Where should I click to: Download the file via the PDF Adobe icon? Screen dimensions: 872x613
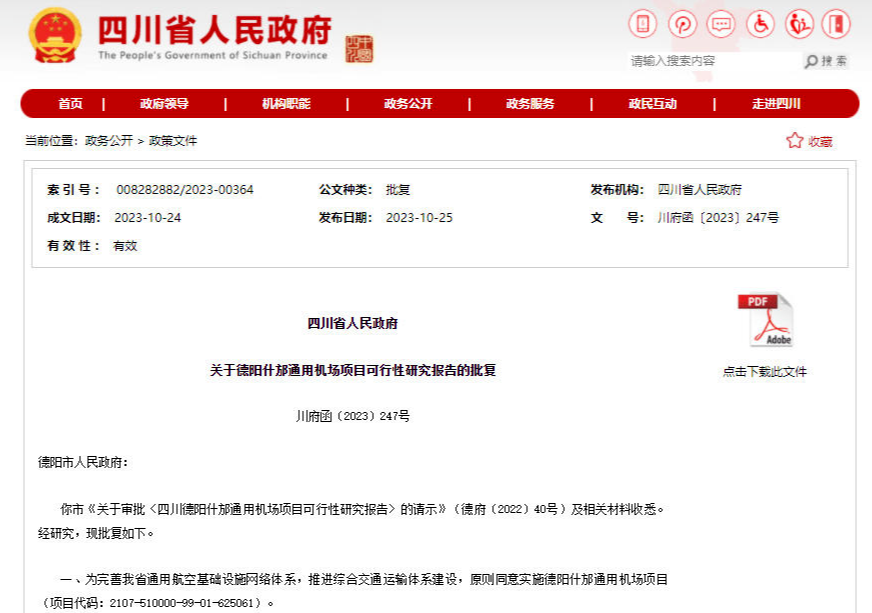(765, 320)
